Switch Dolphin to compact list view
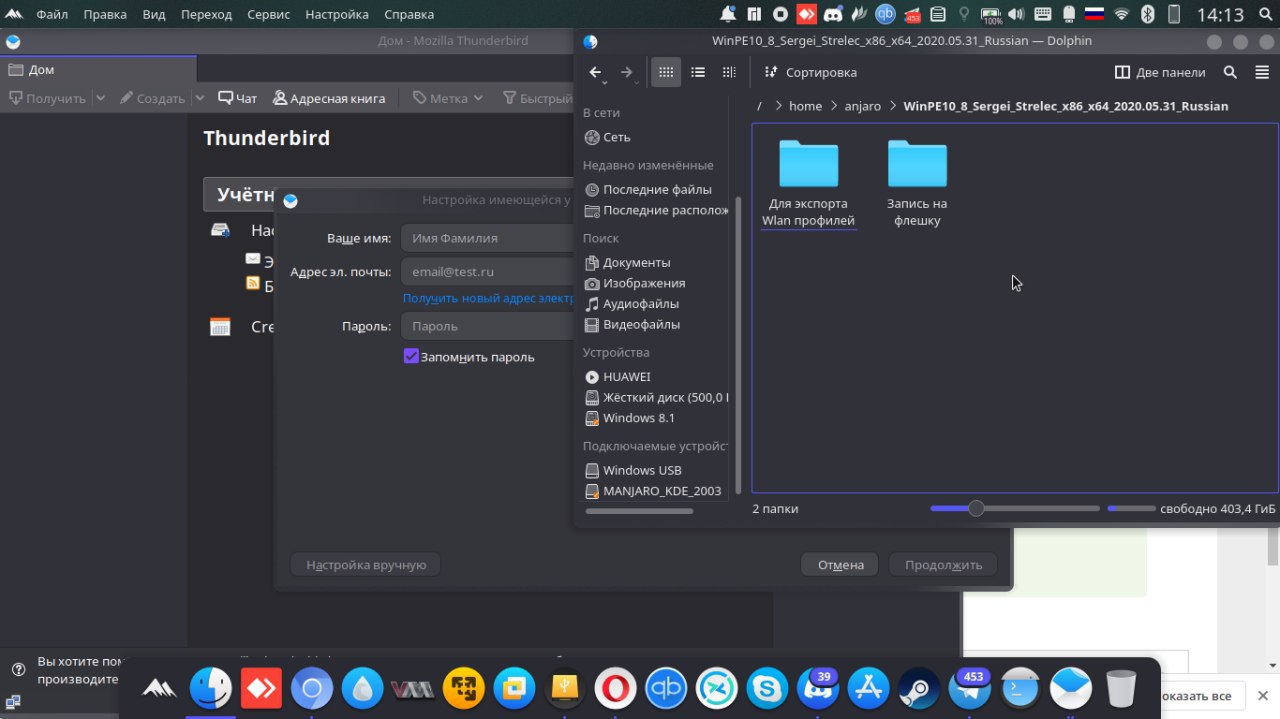The height and width of the screenshot is (719, 1280). tap(698, 72)
